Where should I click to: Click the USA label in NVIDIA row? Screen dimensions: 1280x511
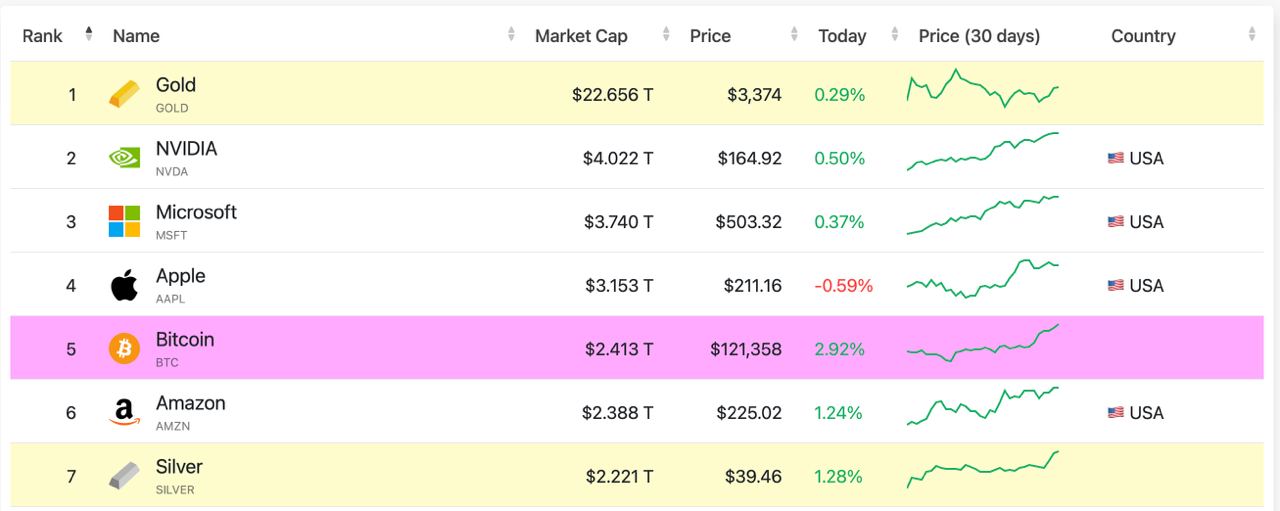(x=1146, y=158)
